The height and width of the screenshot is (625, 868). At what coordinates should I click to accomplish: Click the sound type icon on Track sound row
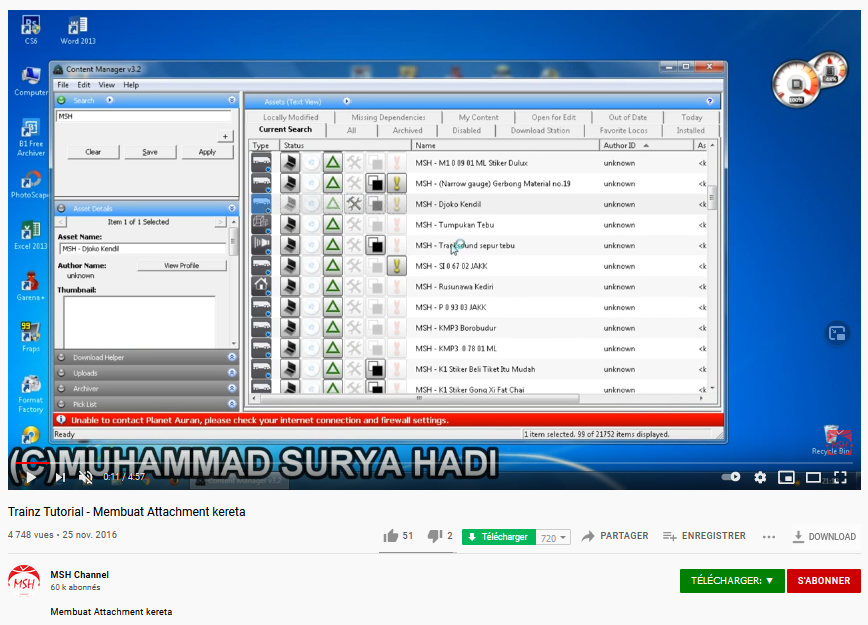(261, 245)
